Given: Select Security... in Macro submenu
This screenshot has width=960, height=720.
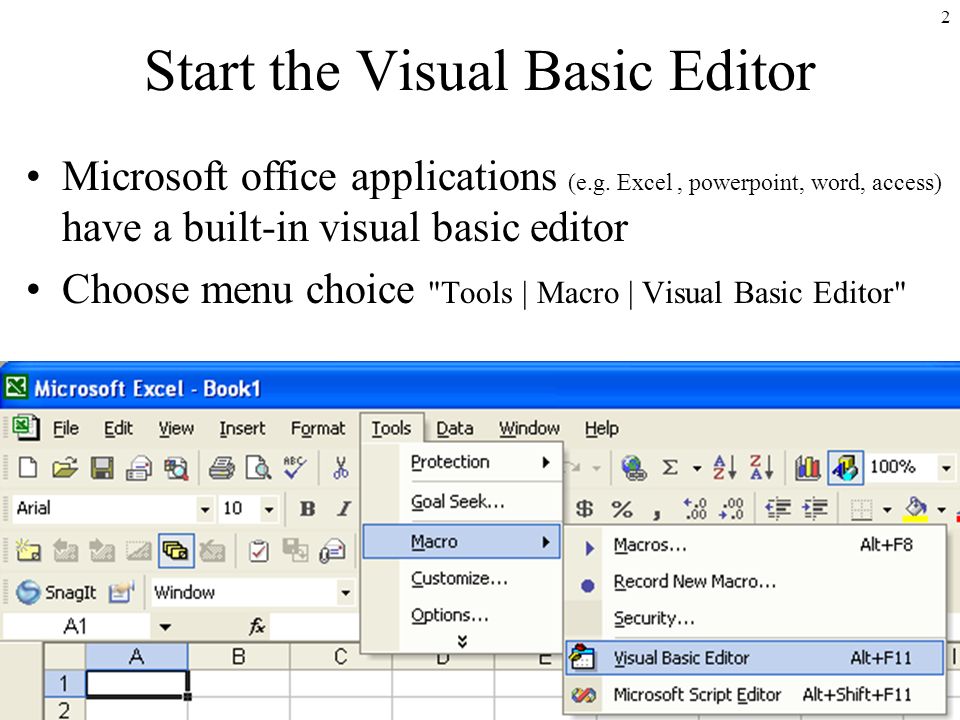Looking at the screenshot, I should pos(754,618).
